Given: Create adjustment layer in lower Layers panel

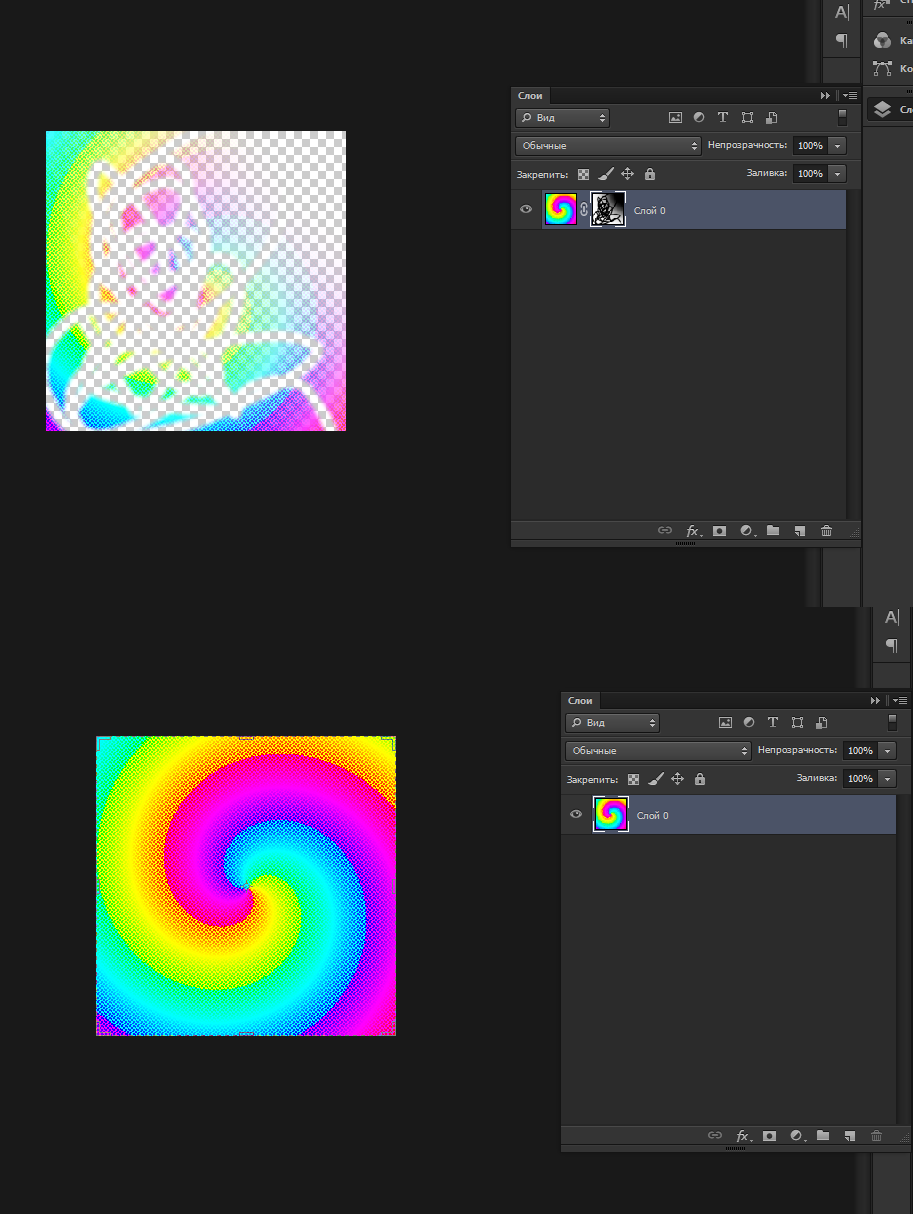Looking at the screenshot, I should 796,1136.
